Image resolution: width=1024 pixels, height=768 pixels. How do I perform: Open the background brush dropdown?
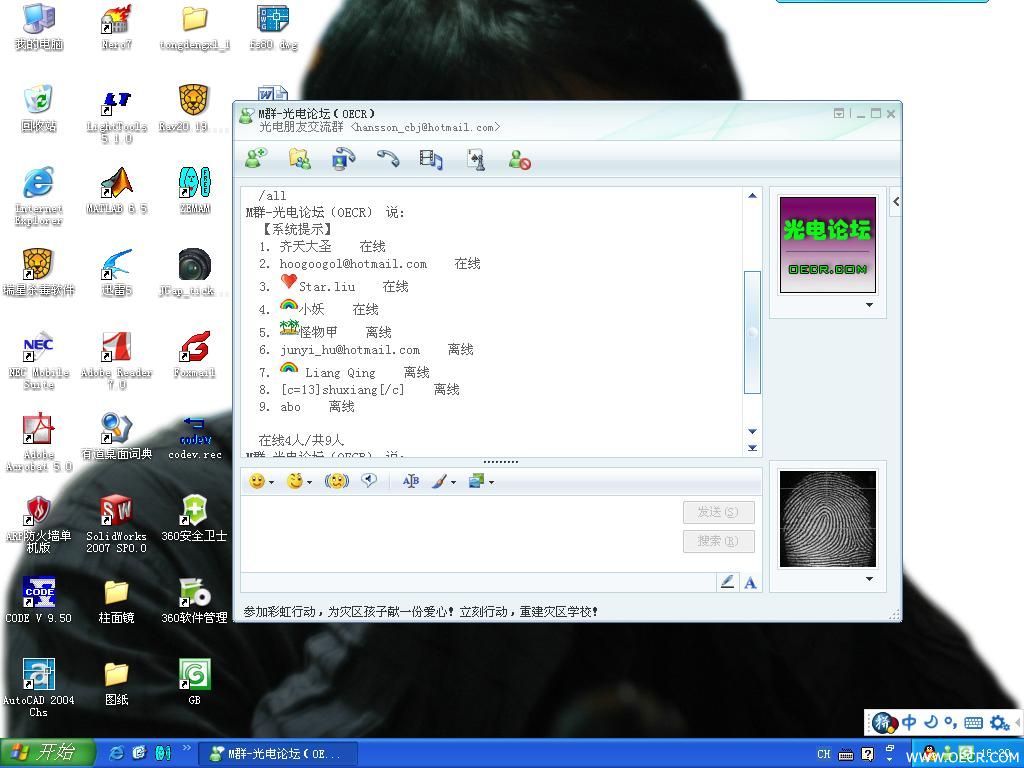[x=443, y=482]
